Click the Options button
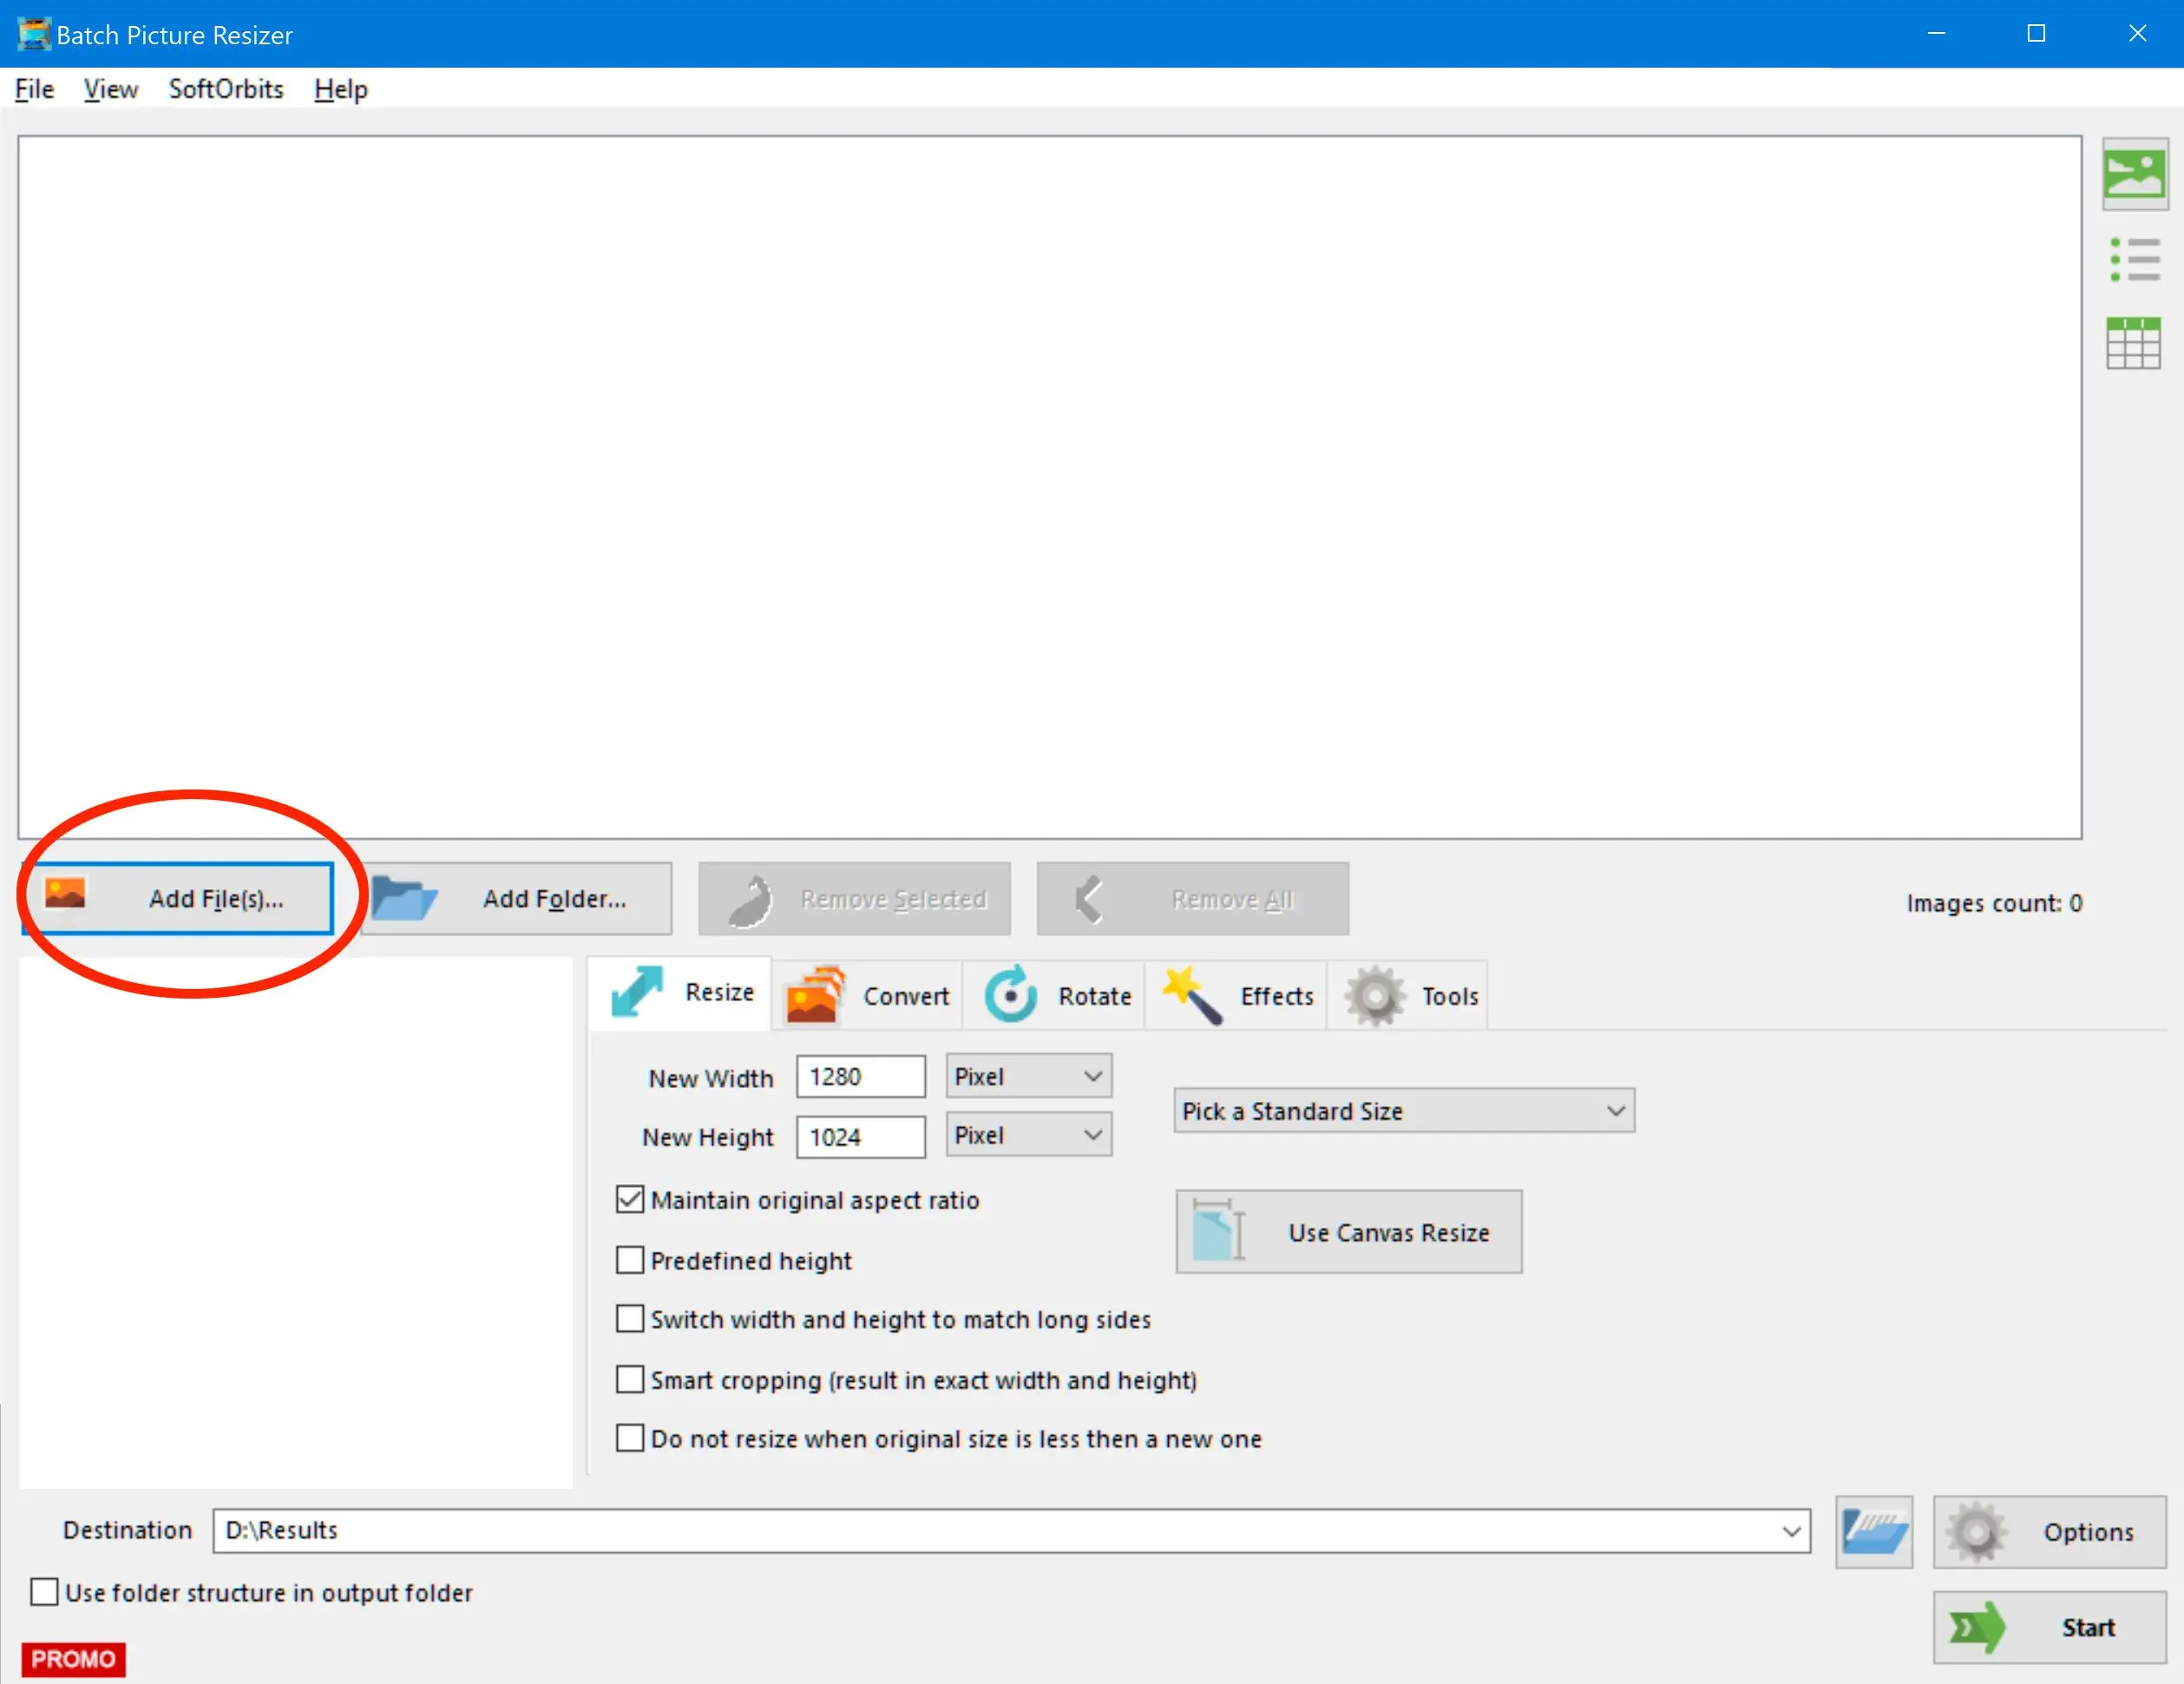 tap(2050, 1530)
